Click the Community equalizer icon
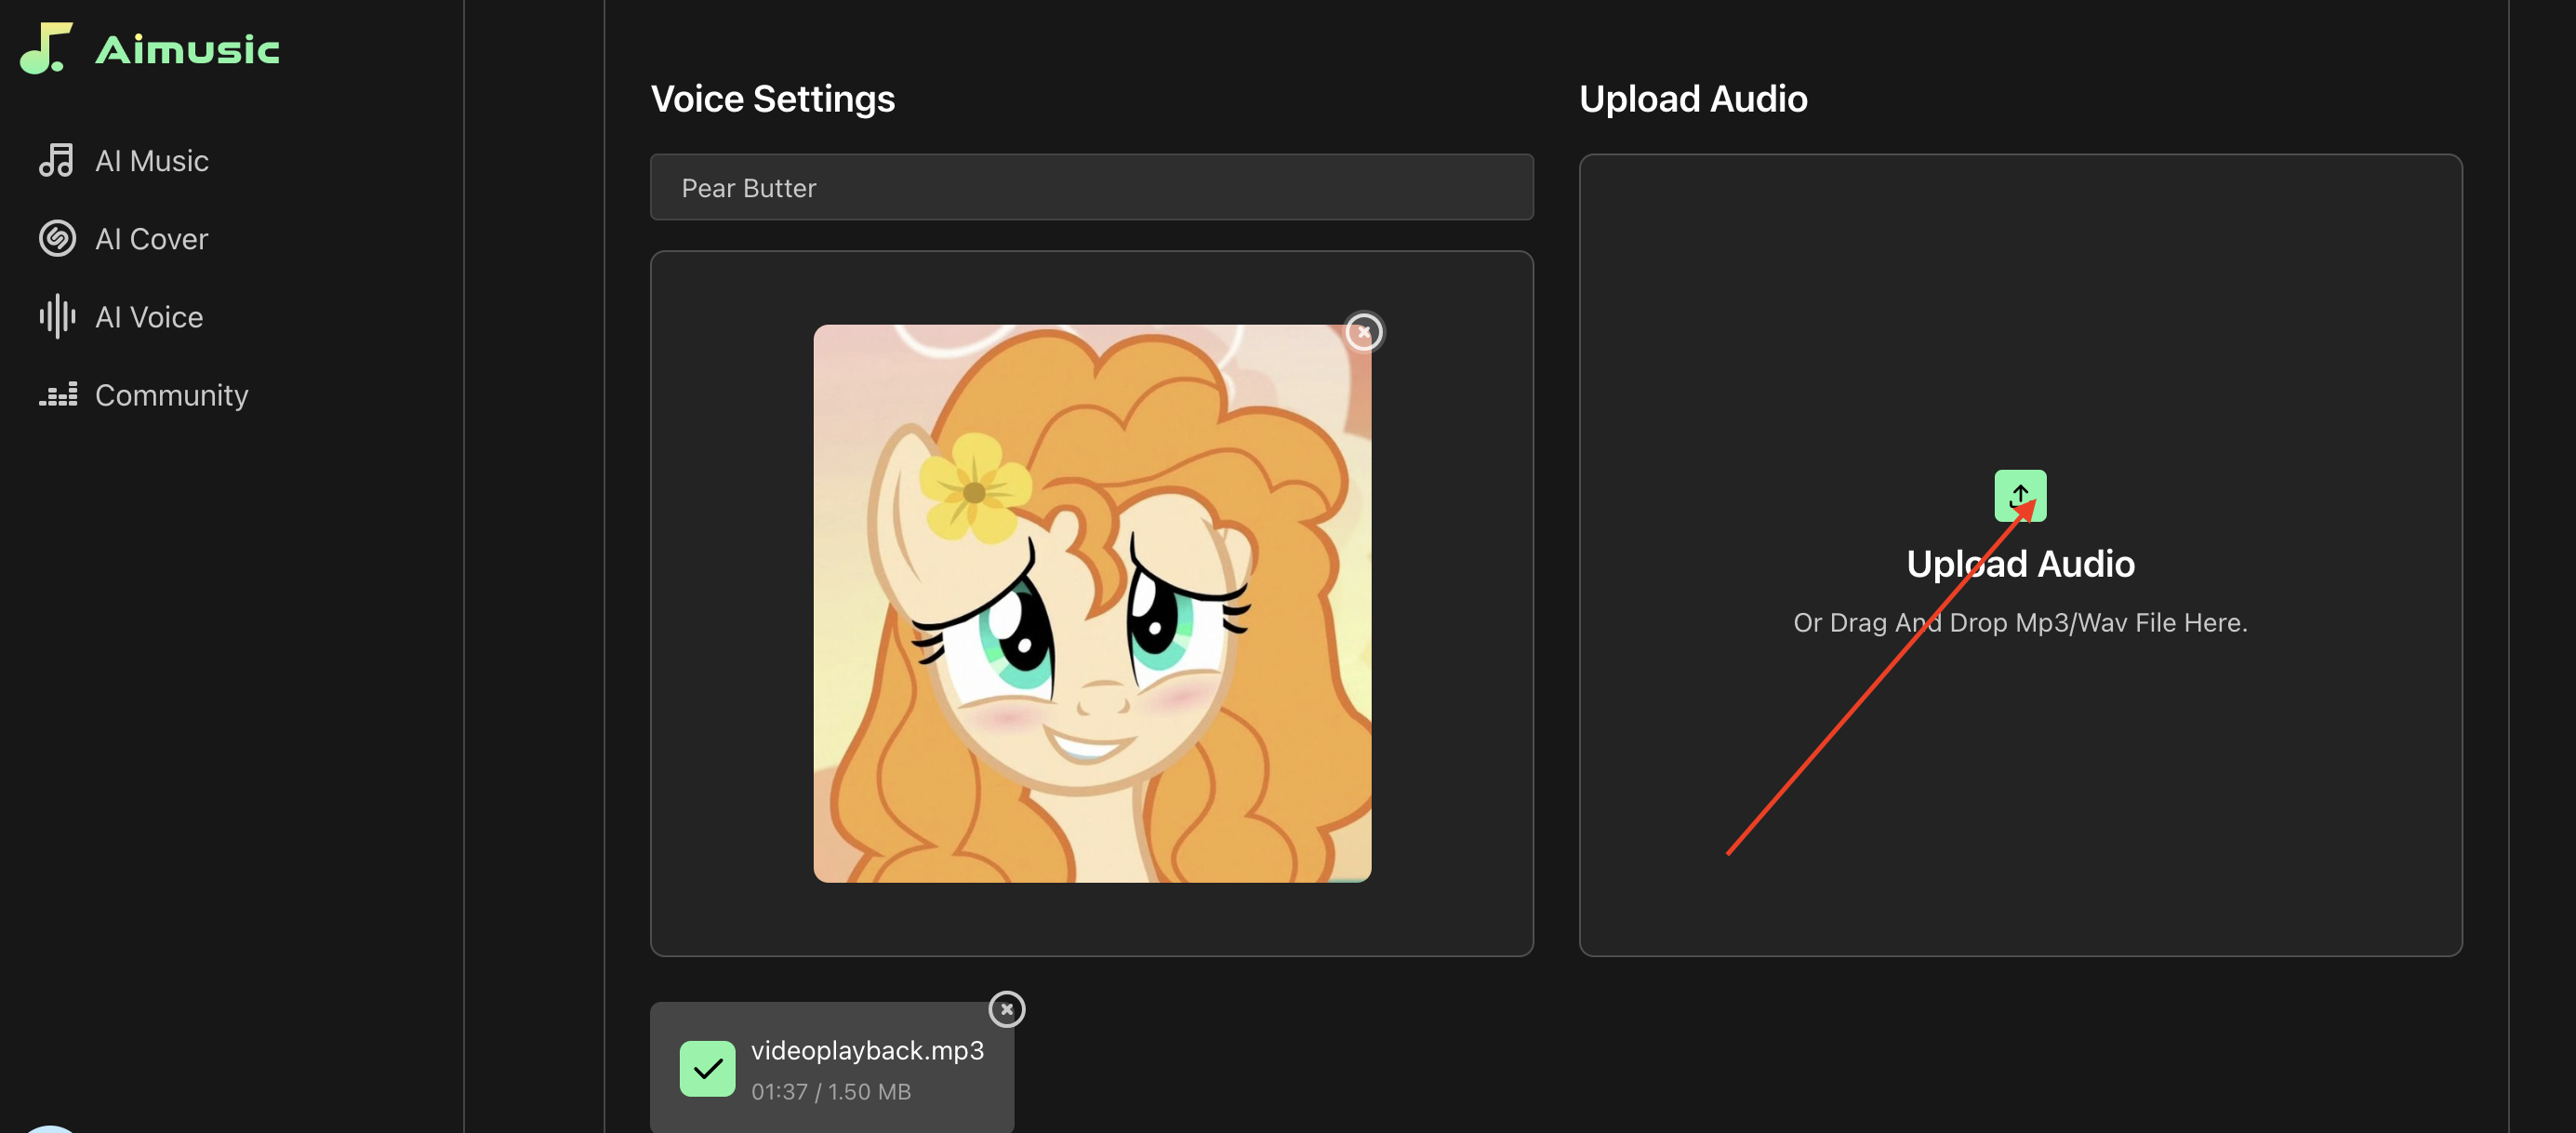The image size is (2576, 1133). tap(57, 395)
